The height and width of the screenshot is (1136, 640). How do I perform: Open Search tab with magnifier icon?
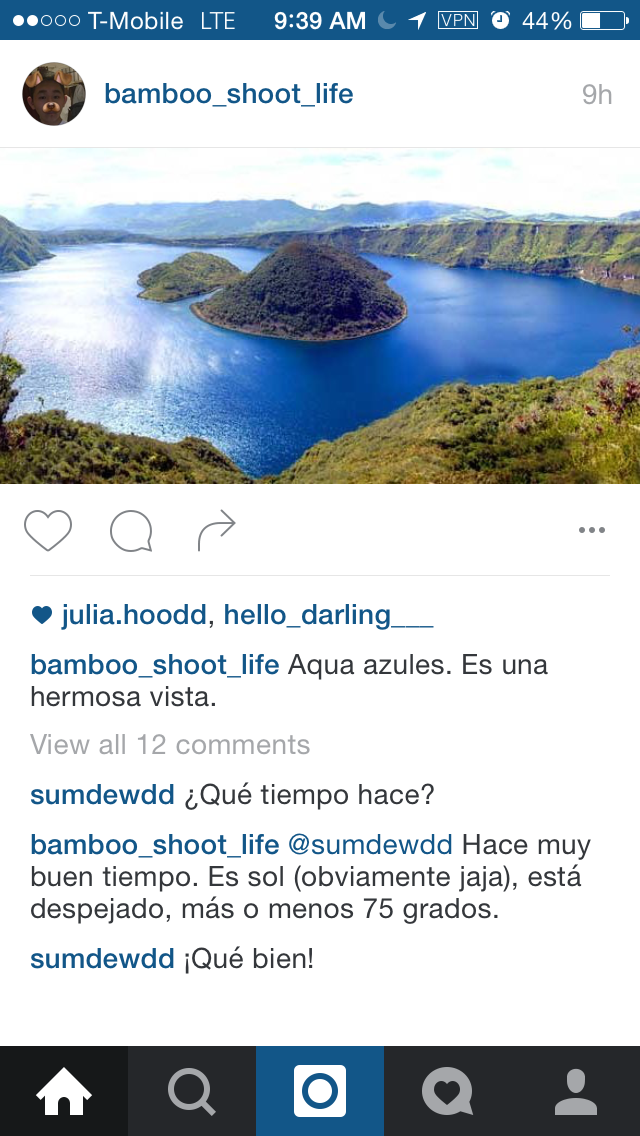click(x=192, y=1091)
